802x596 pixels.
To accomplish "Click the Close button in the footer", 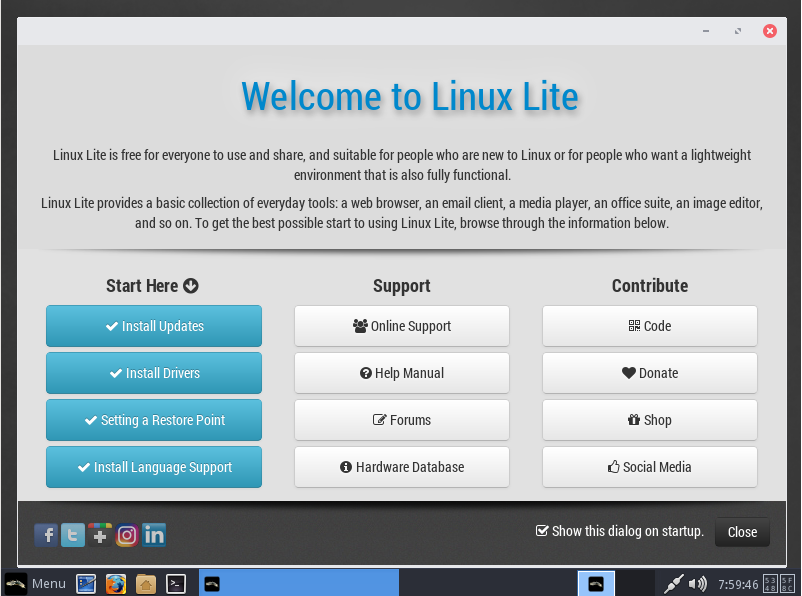I will 742,532.
